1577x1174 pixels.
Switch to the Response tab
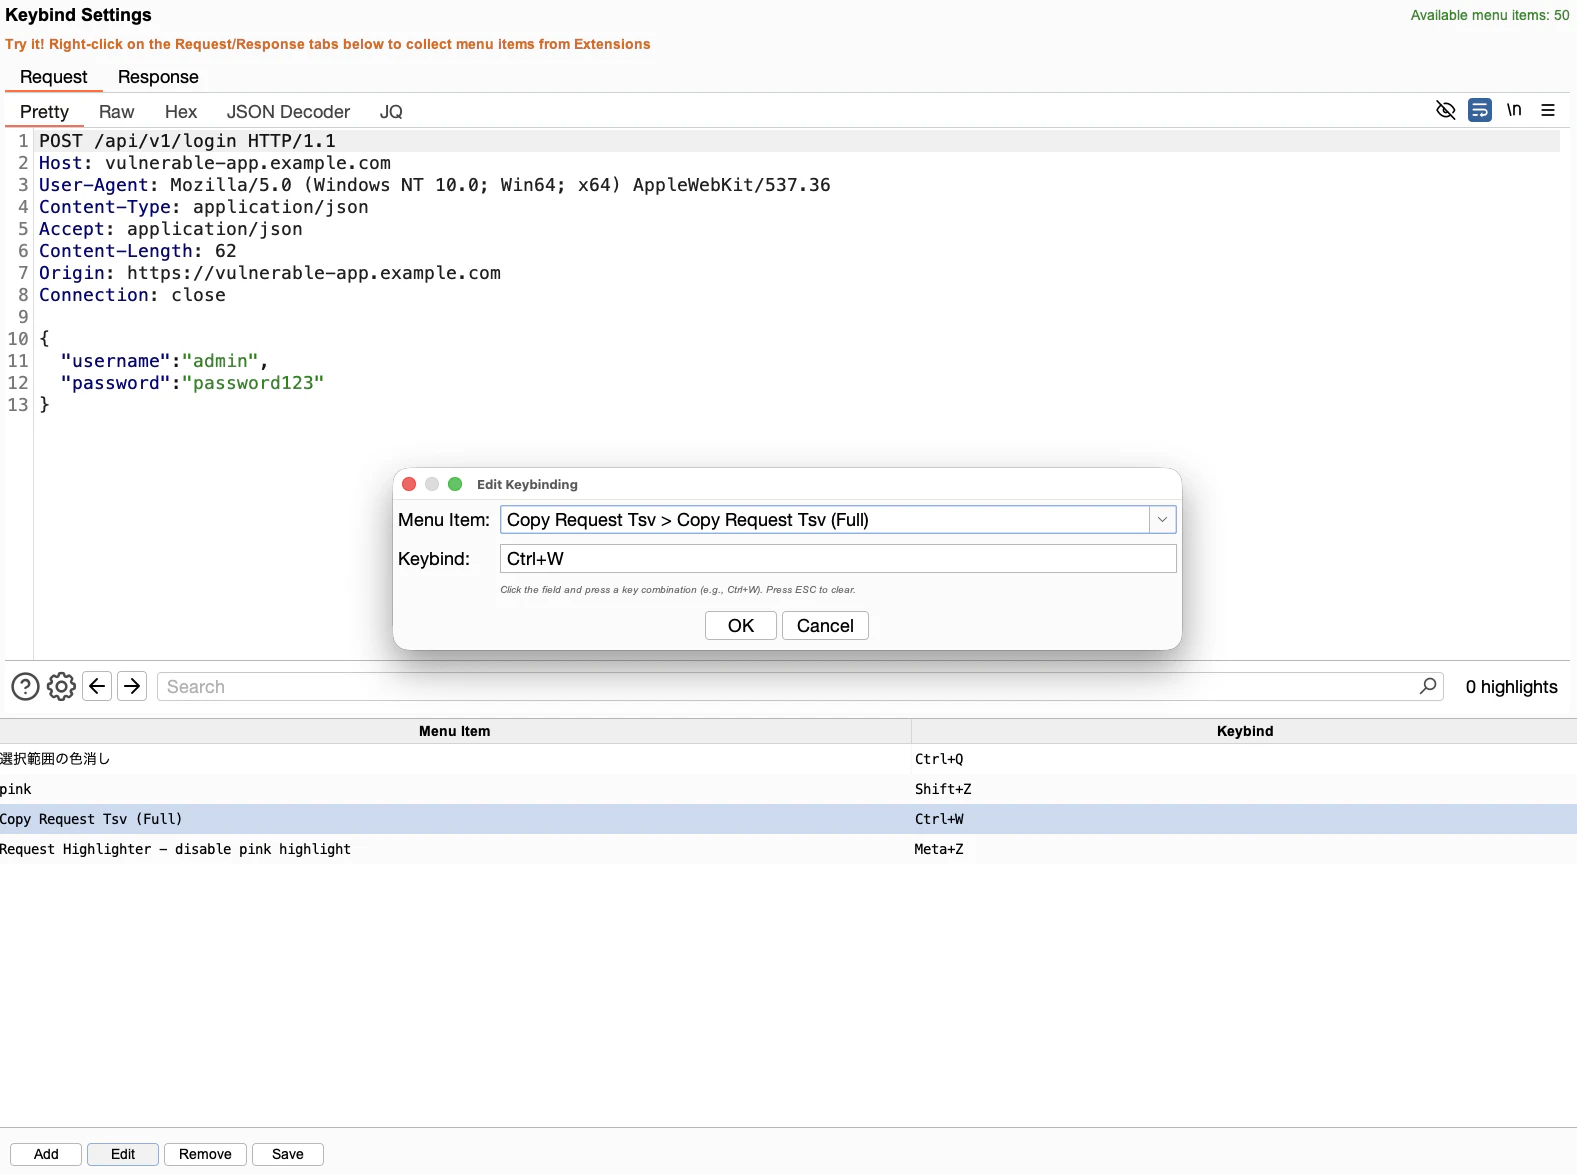158,77
